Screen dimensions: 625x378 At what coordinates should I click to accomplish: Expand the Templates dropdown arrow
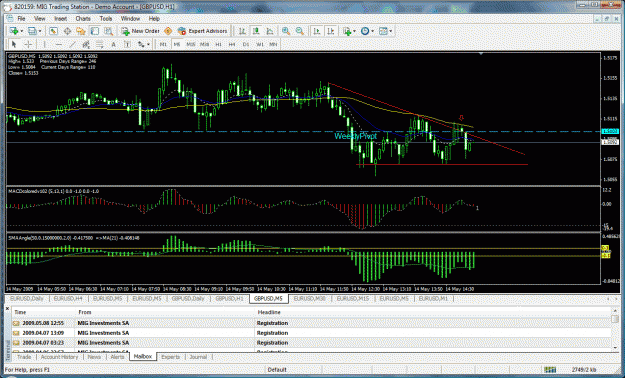pyautogui.click(x=391, y=31)
